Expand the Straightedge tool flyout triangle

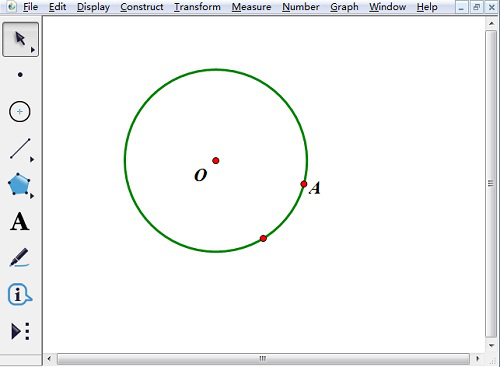(32, 160)
